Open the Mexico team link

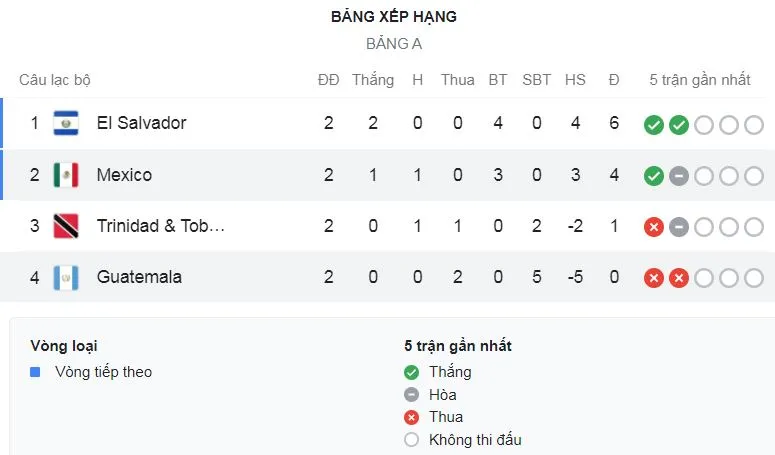[x=124, y=175]
